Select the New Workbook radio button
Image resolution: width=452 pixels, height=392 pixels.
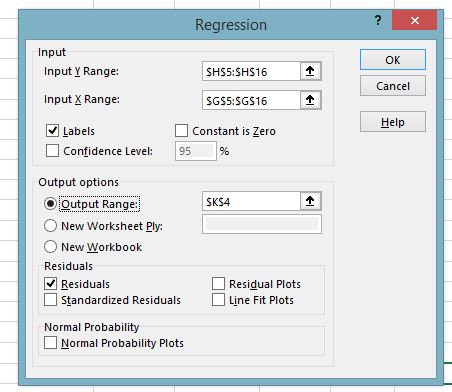50,247
